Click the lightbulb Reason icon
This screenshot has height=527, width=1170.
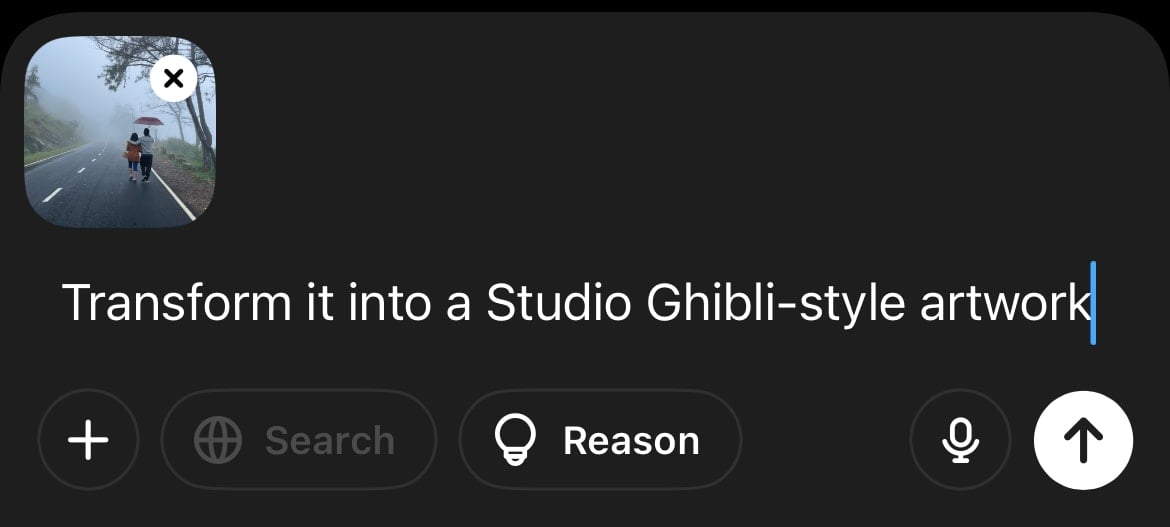(516, 440)
